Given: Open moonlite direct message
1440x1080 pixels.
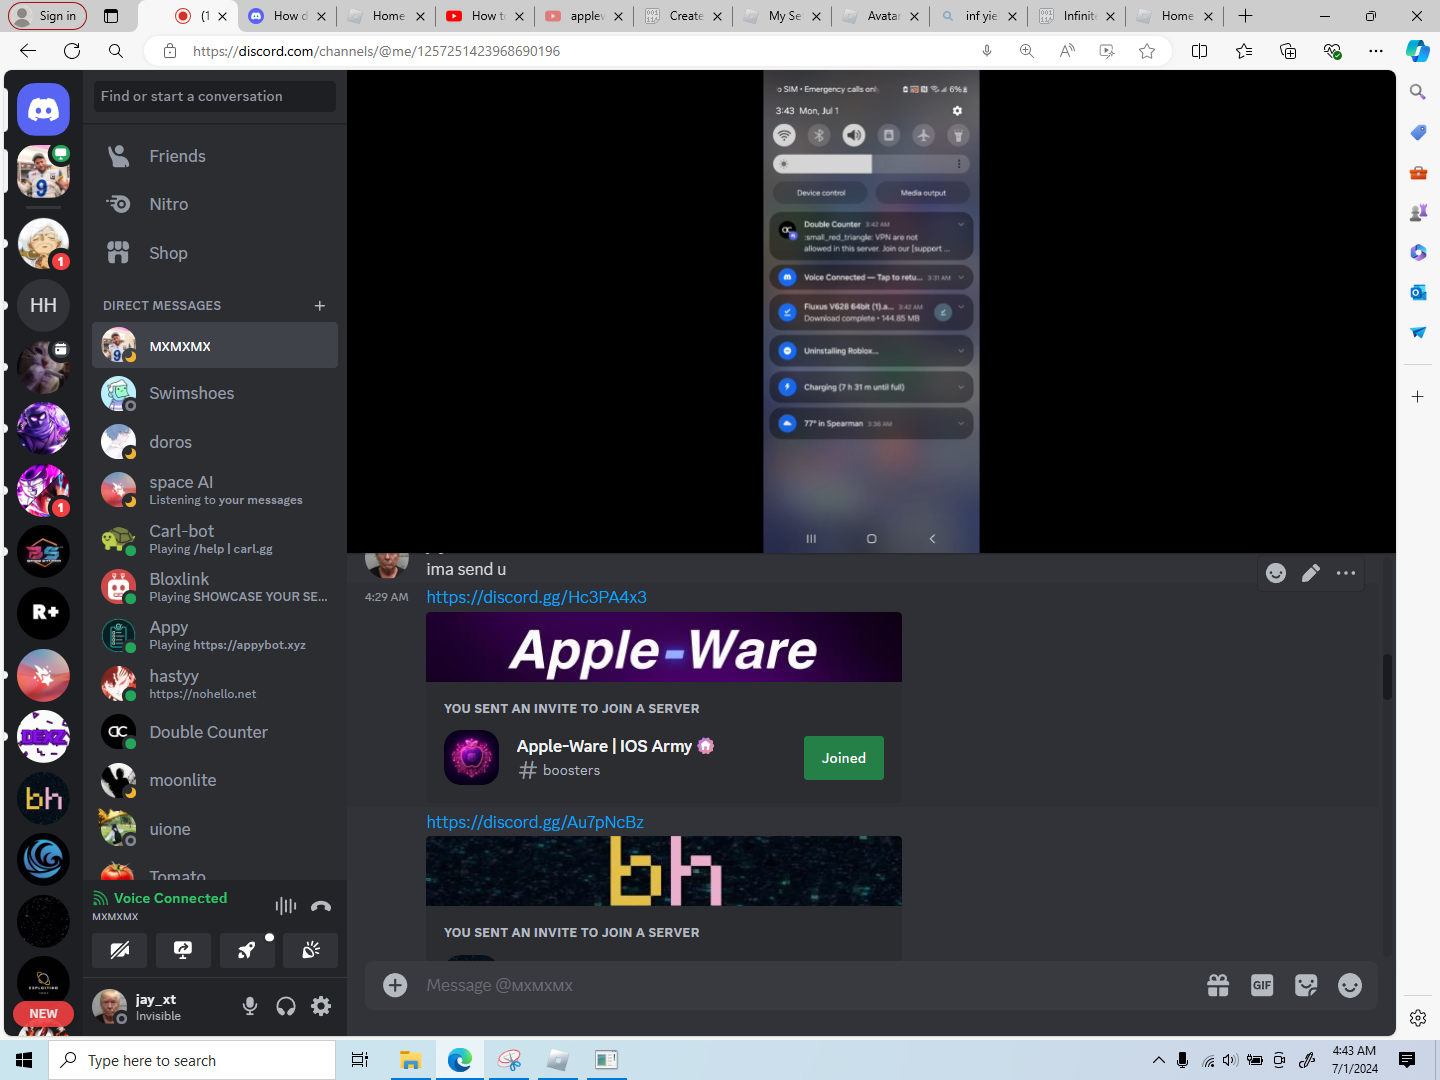Looking at the screenshot, I should [x=215, y=780].
